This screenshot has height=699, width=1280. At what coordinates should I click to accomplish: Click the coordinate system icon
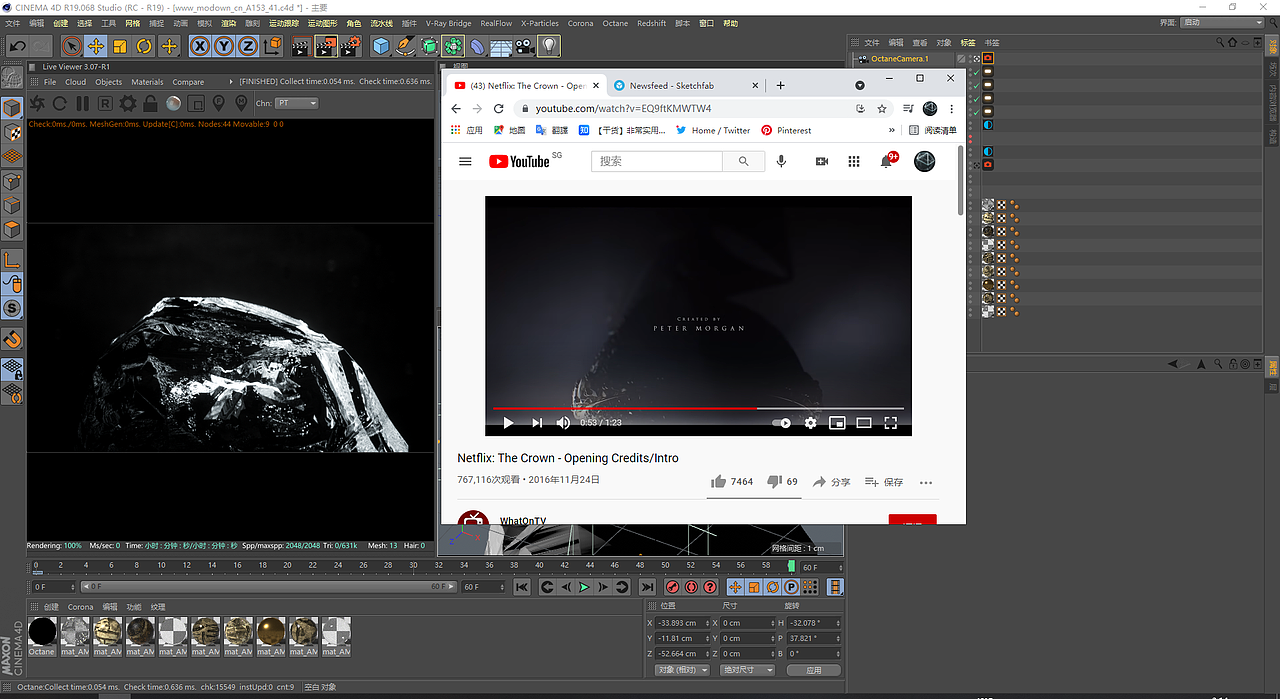[273, 46]
